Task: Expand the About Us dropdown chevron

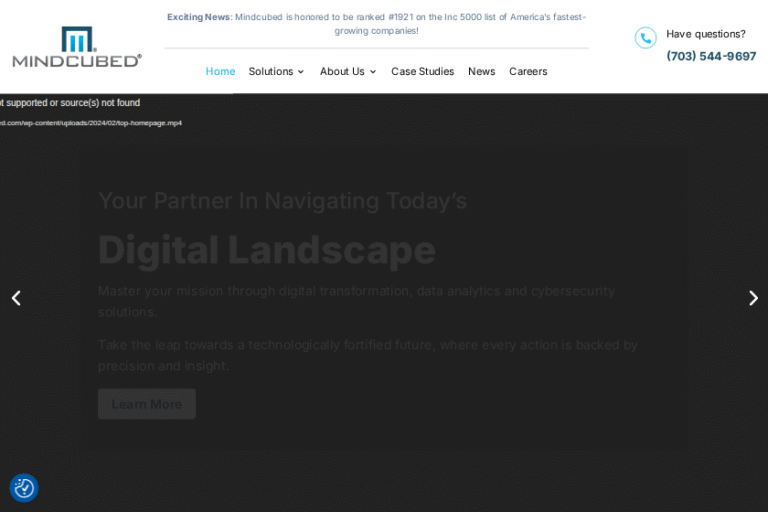Action: tap(373, 72)
